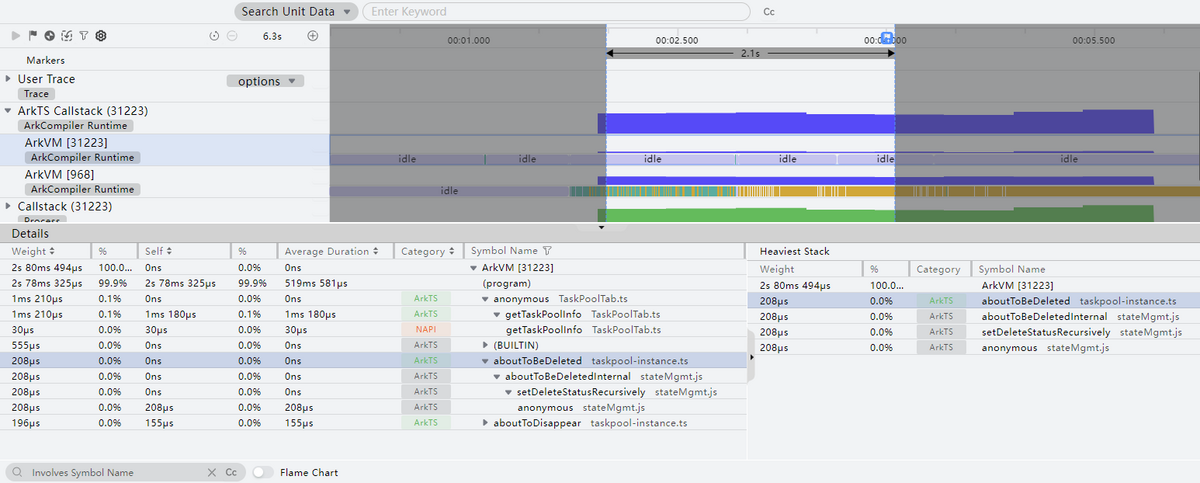Open the options dropdown for User Trace

(265, 81)
